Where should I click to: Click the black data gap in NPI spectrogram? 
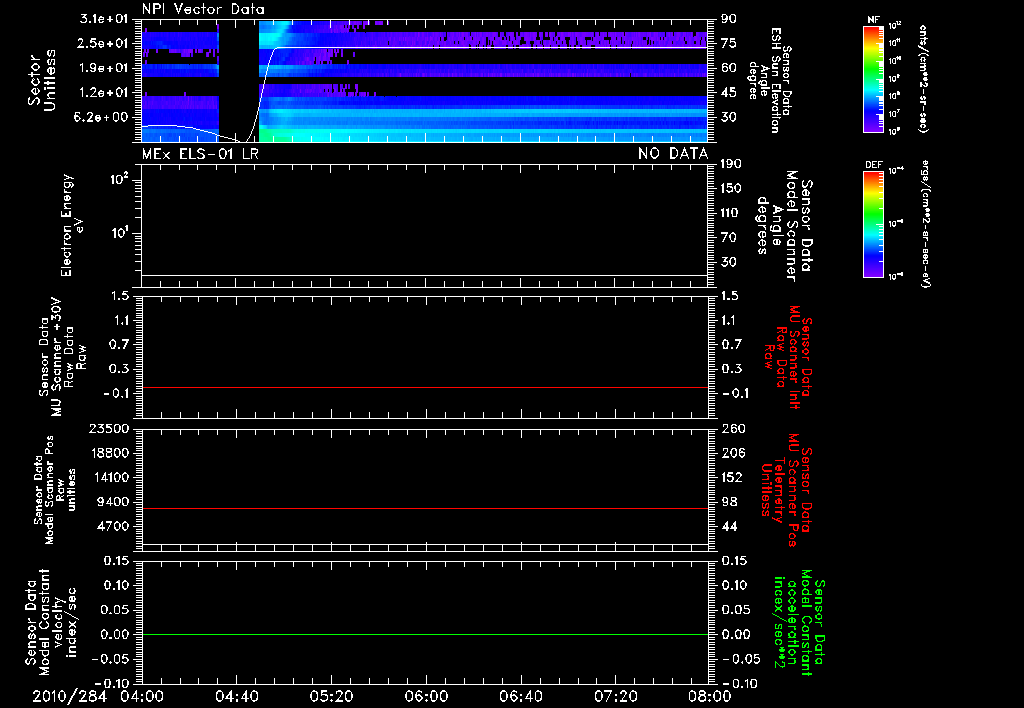tap(238, 78)
